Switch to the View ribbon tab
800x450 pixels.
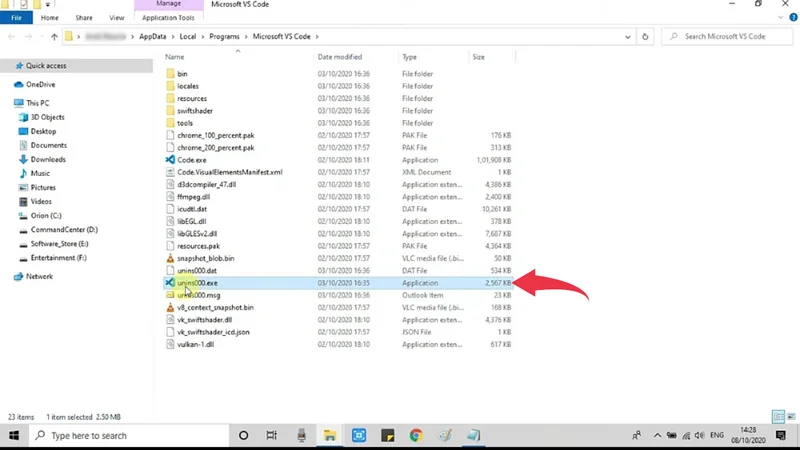pos(117,18)
